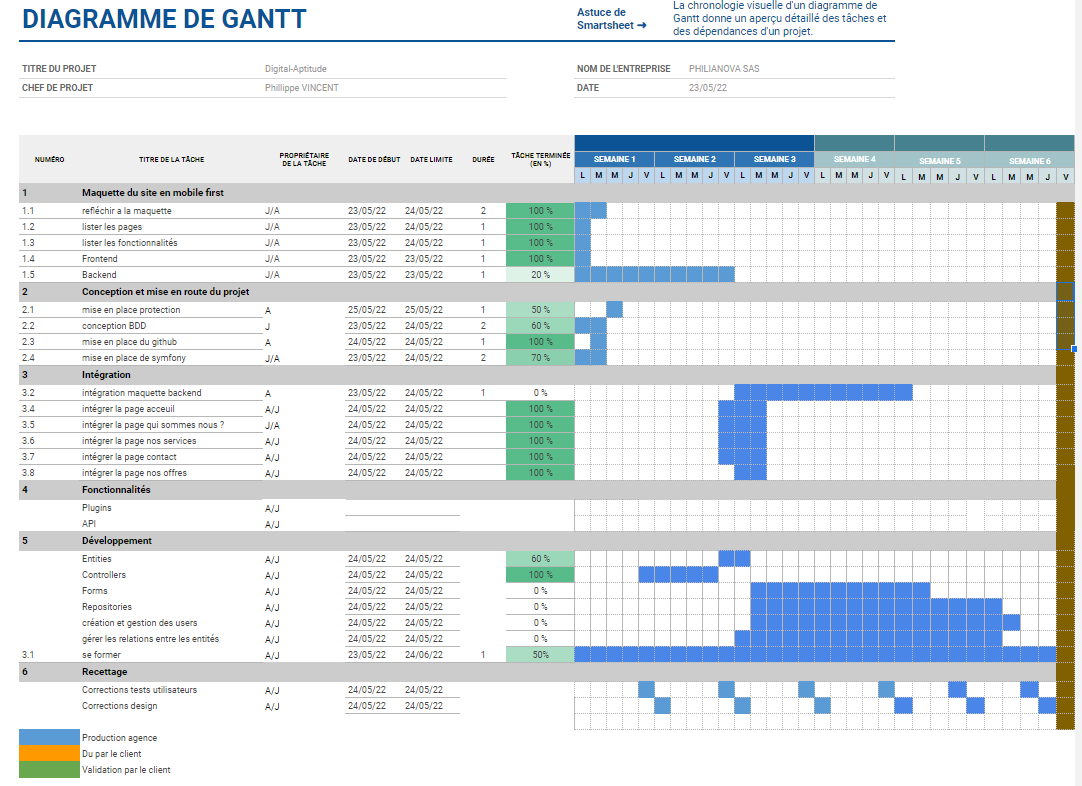Click the TITRE DE LA TÂCHE column header

[172, 159]
